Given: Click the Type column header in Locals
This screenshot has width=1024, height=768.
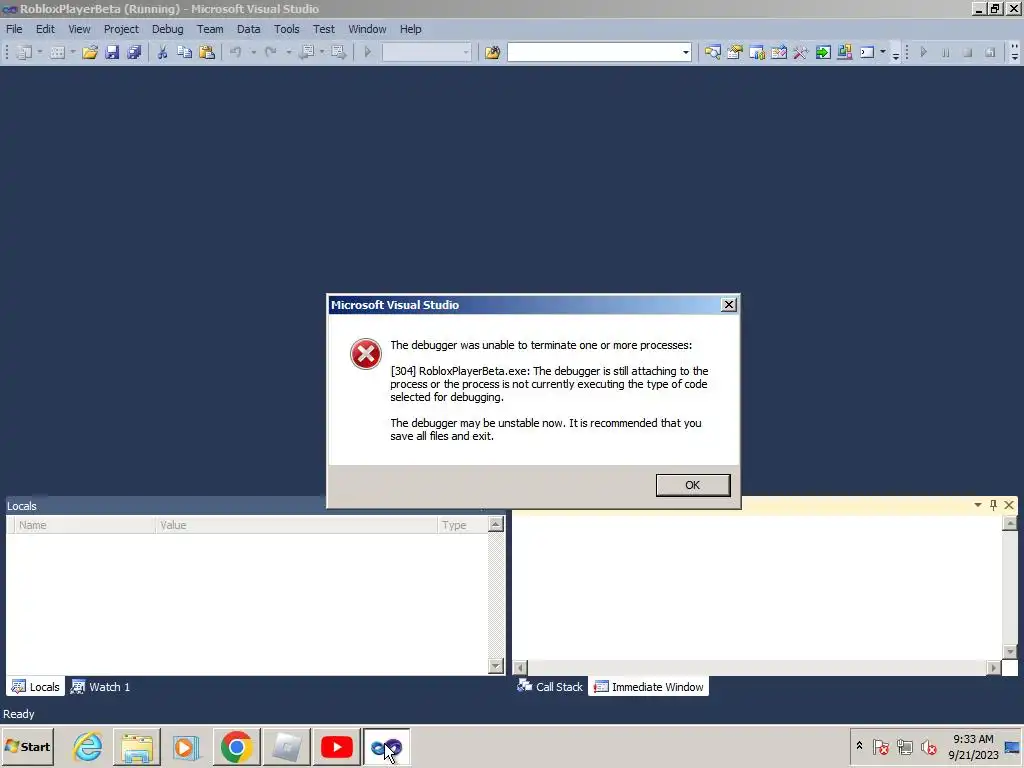Looking at the screenshot, I should click(x=462, y=525).
